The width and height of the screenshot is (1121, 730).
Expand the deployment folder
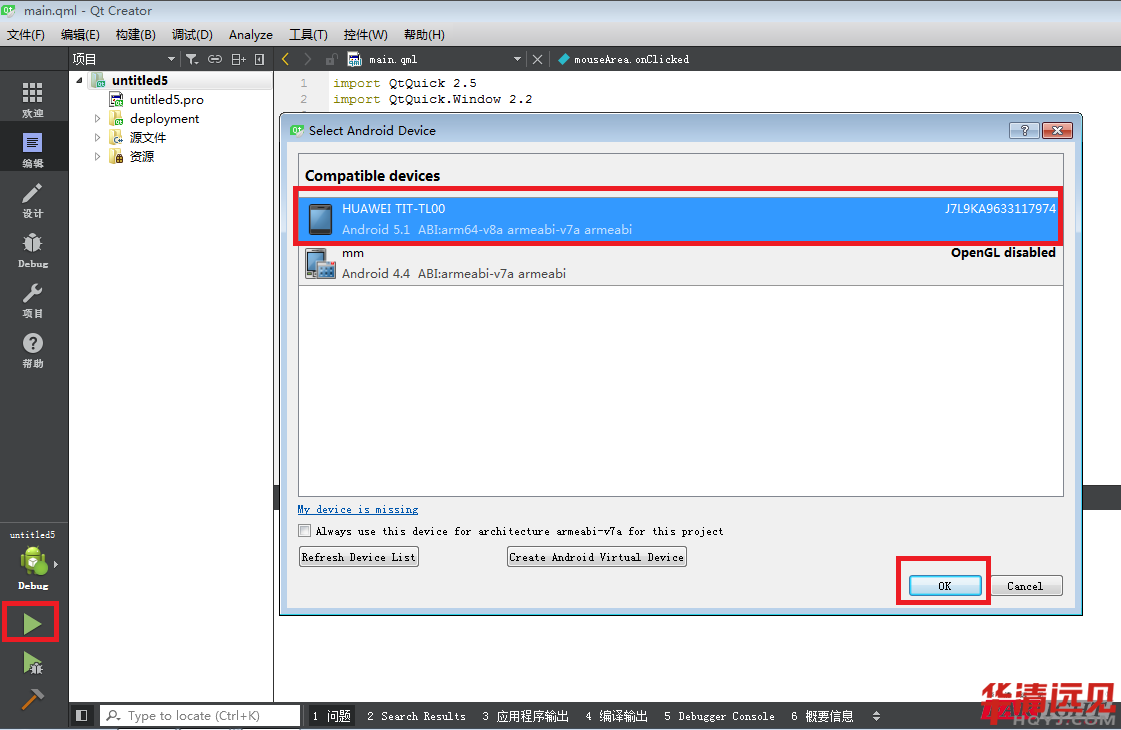98,119
